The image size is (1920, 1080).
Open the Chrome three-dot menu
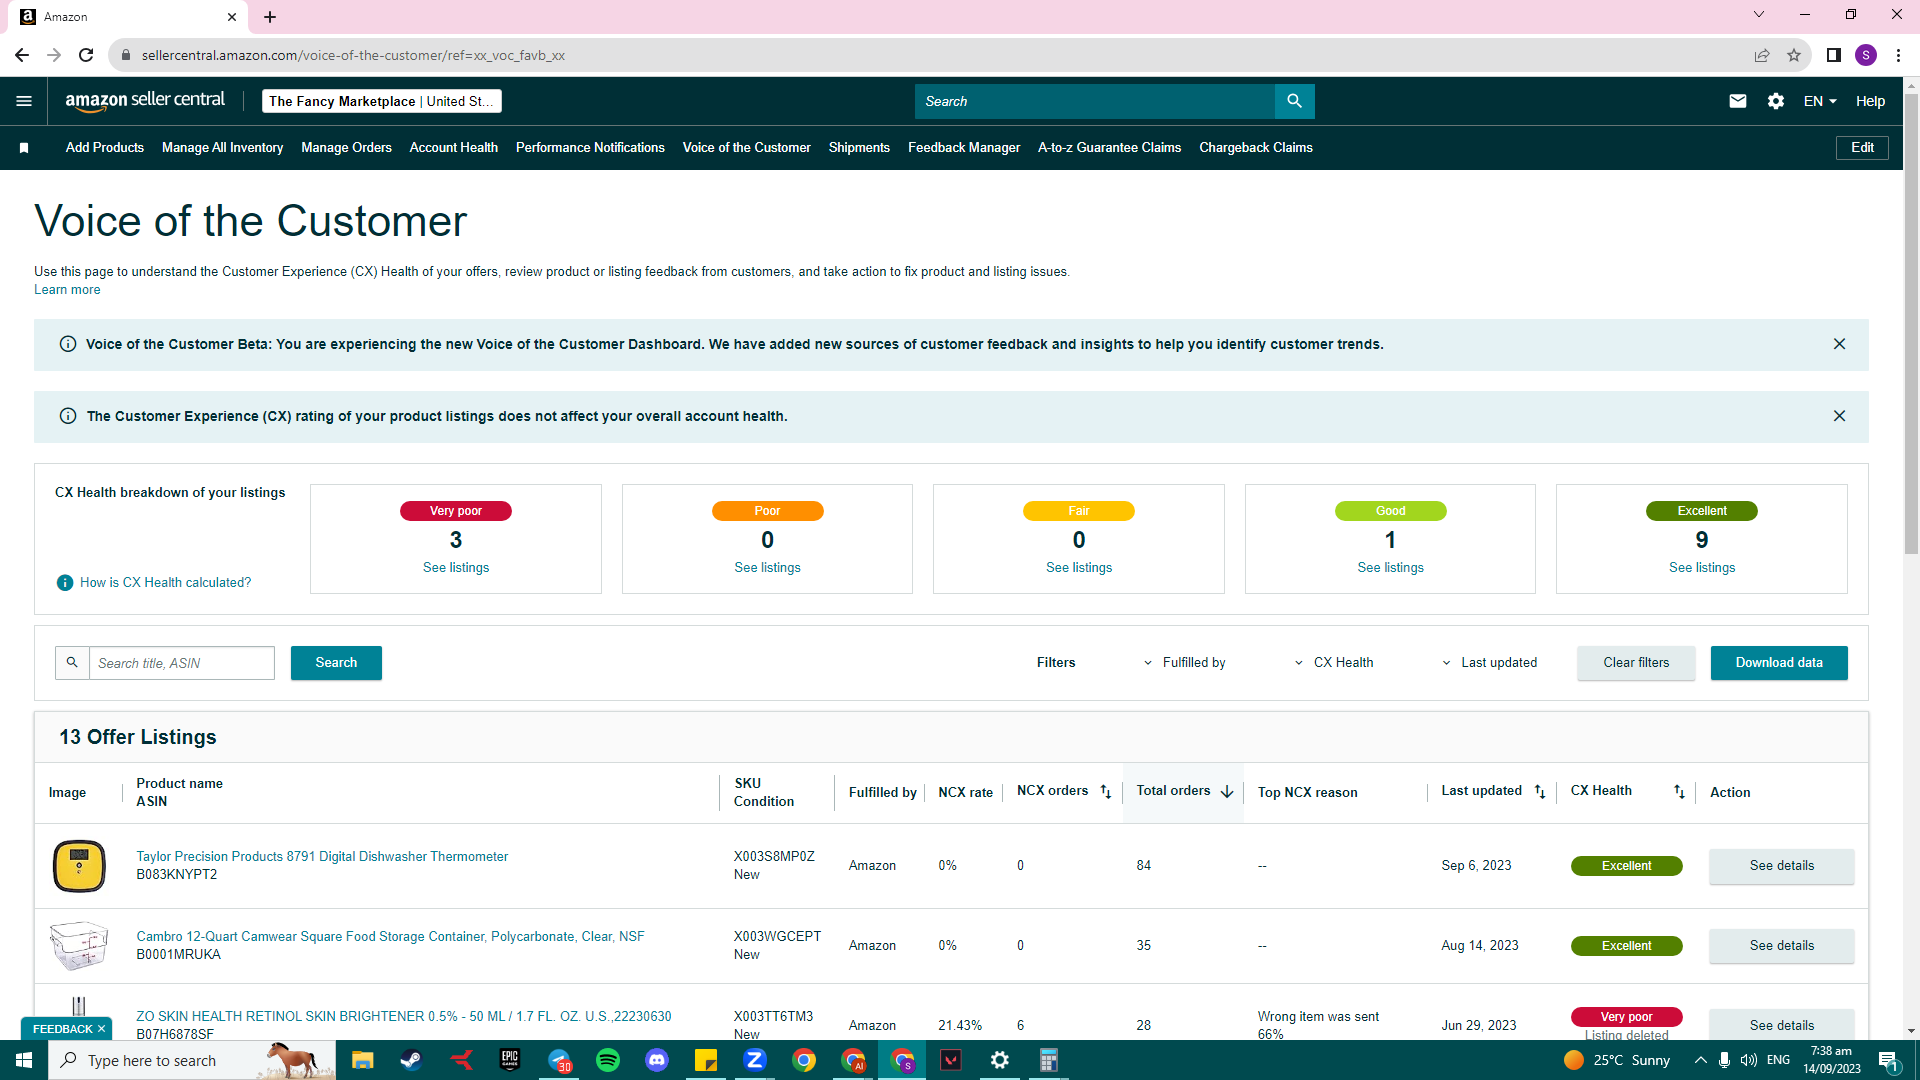[x=1898, y=55]
